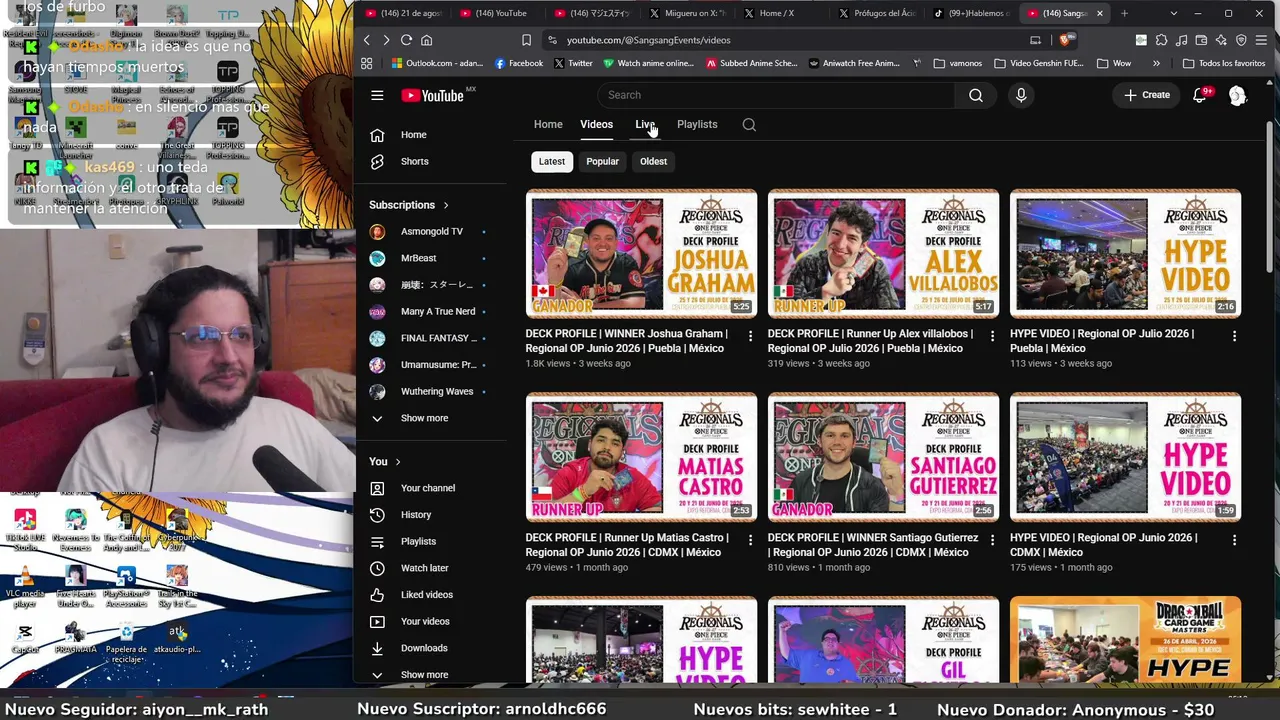
Task: Open the Brave Shields icon in address bar
Action: (x=1066, y=40)
